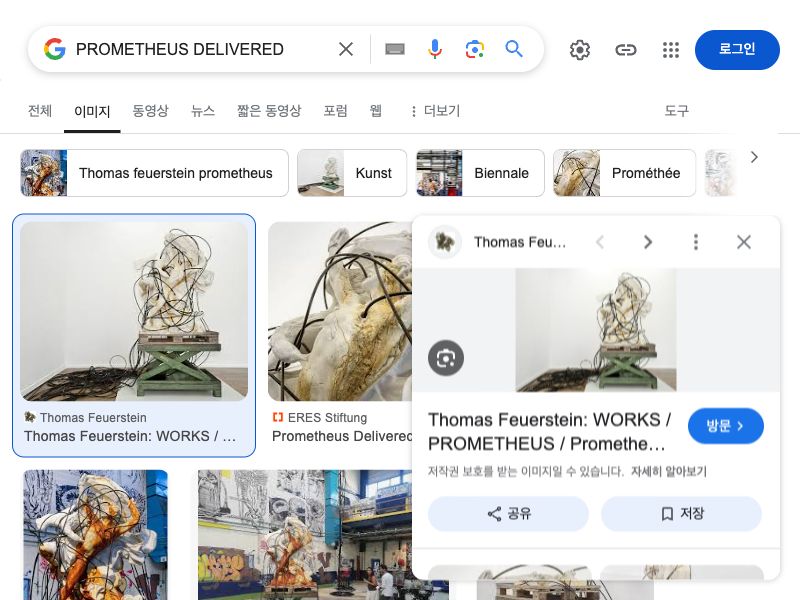Open the 자세히 알아보기 copyright link
Image resolution: width=800 pixels, height=600 pixels.
(x=669, y=471)
